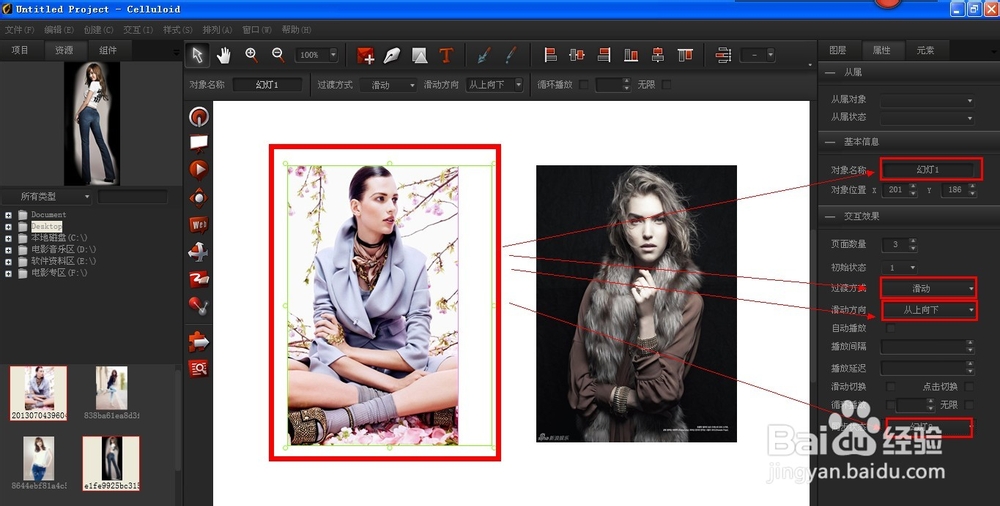Open the 所有类型 filter dropdown

47,197
